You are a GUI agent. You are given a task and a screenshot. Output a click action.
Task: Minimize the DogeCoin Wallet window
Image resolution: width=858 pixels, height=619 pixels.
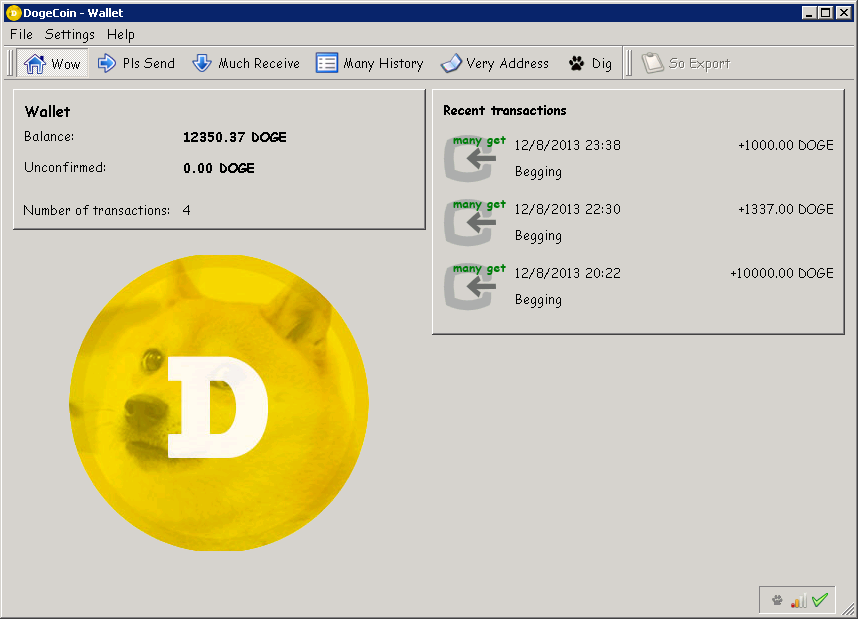point(809,12)
